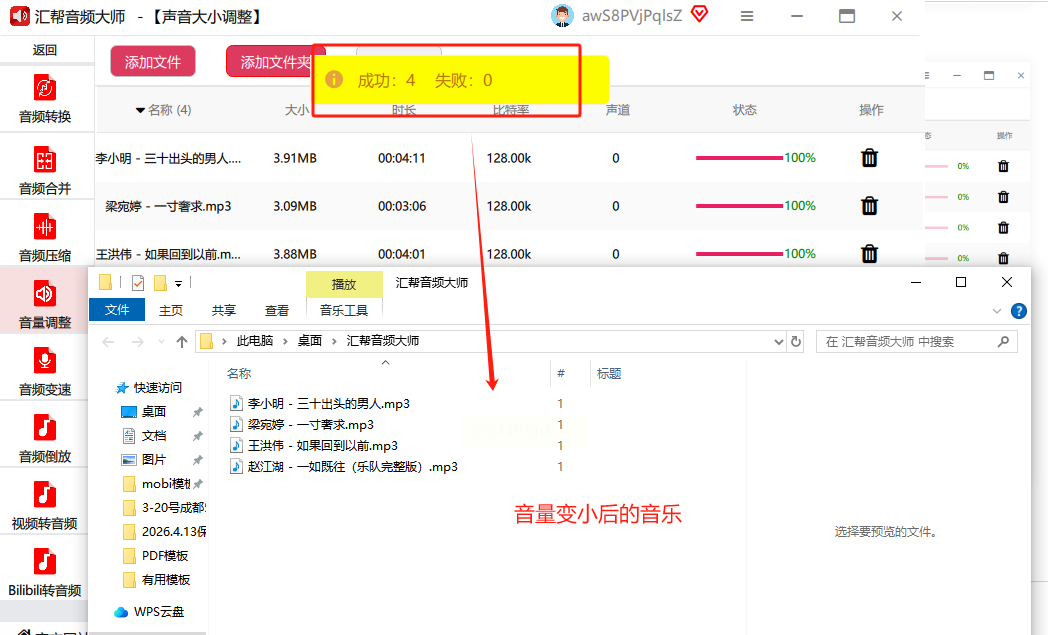Click the 添加文件夹 button
This screenshot has width=1048, height=635.
pyautogui.click(x=269, y=61)
